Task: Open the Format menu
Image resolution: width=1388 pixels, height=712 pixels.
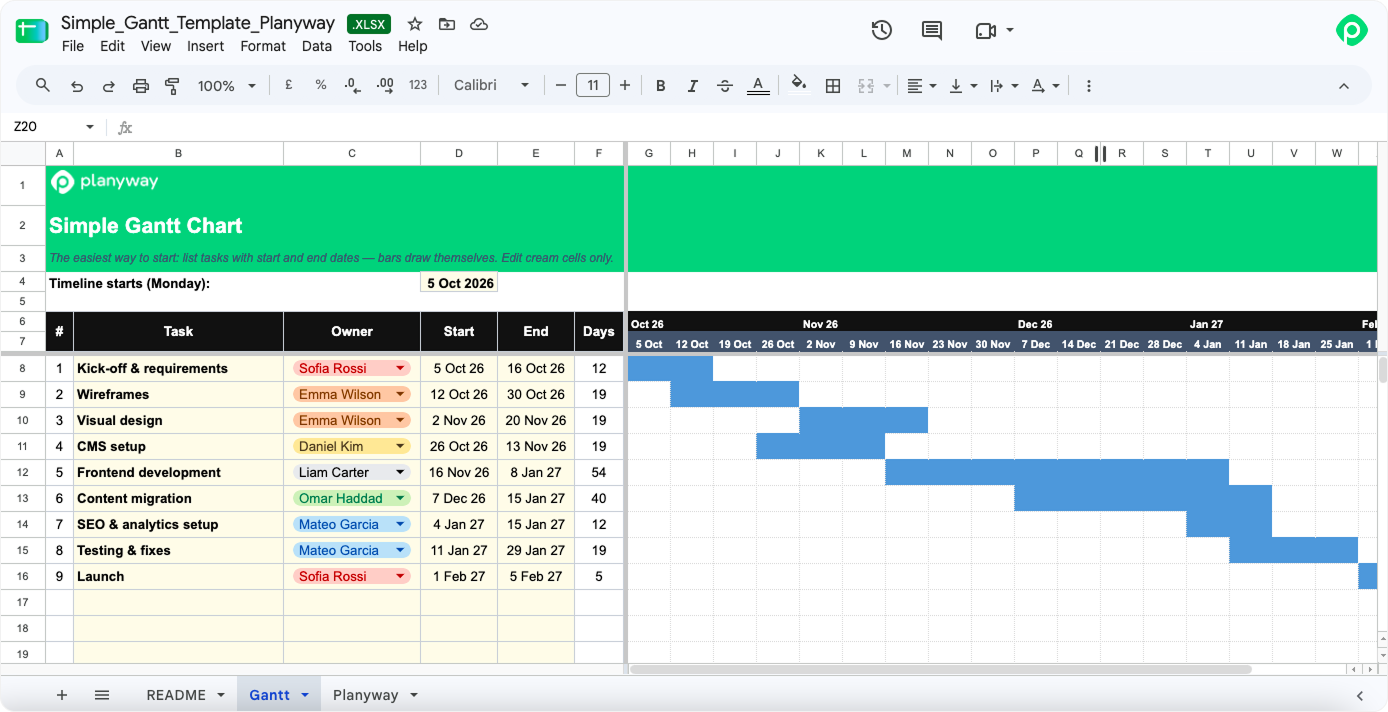Action: (263, 46)
